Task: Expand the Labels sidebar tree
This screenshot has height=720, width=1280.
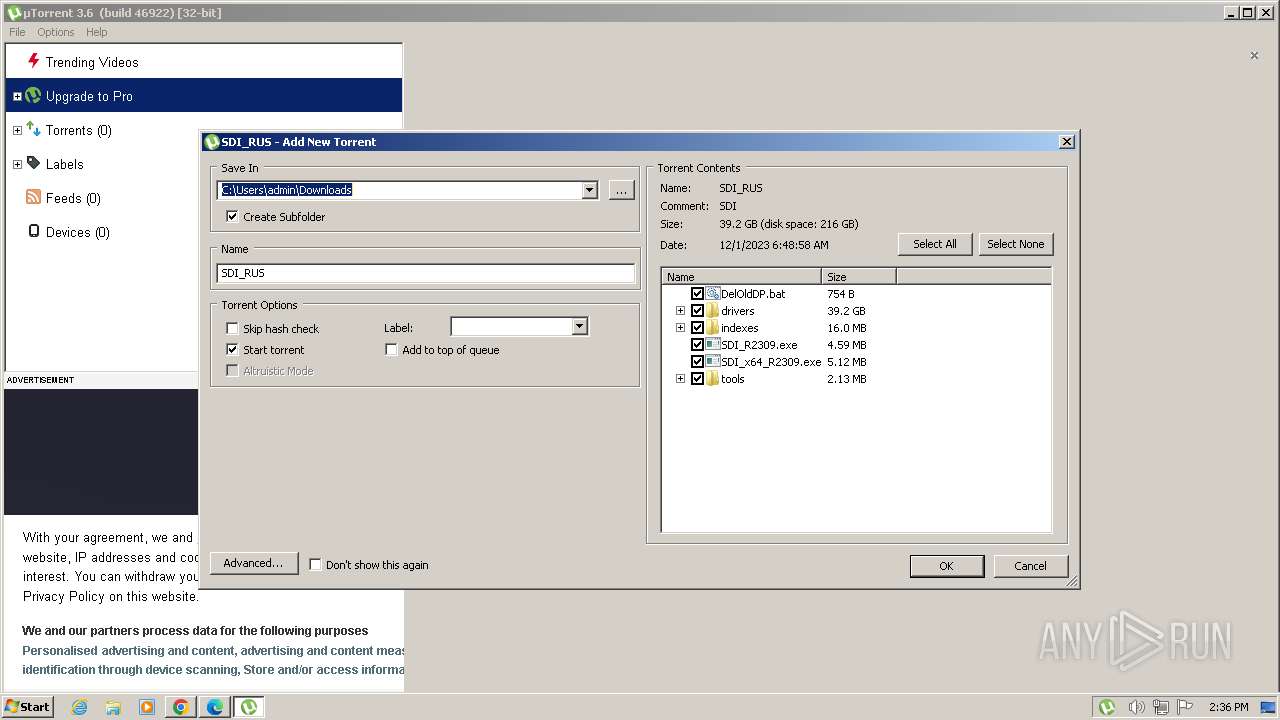Action: [x=17, y=164]
